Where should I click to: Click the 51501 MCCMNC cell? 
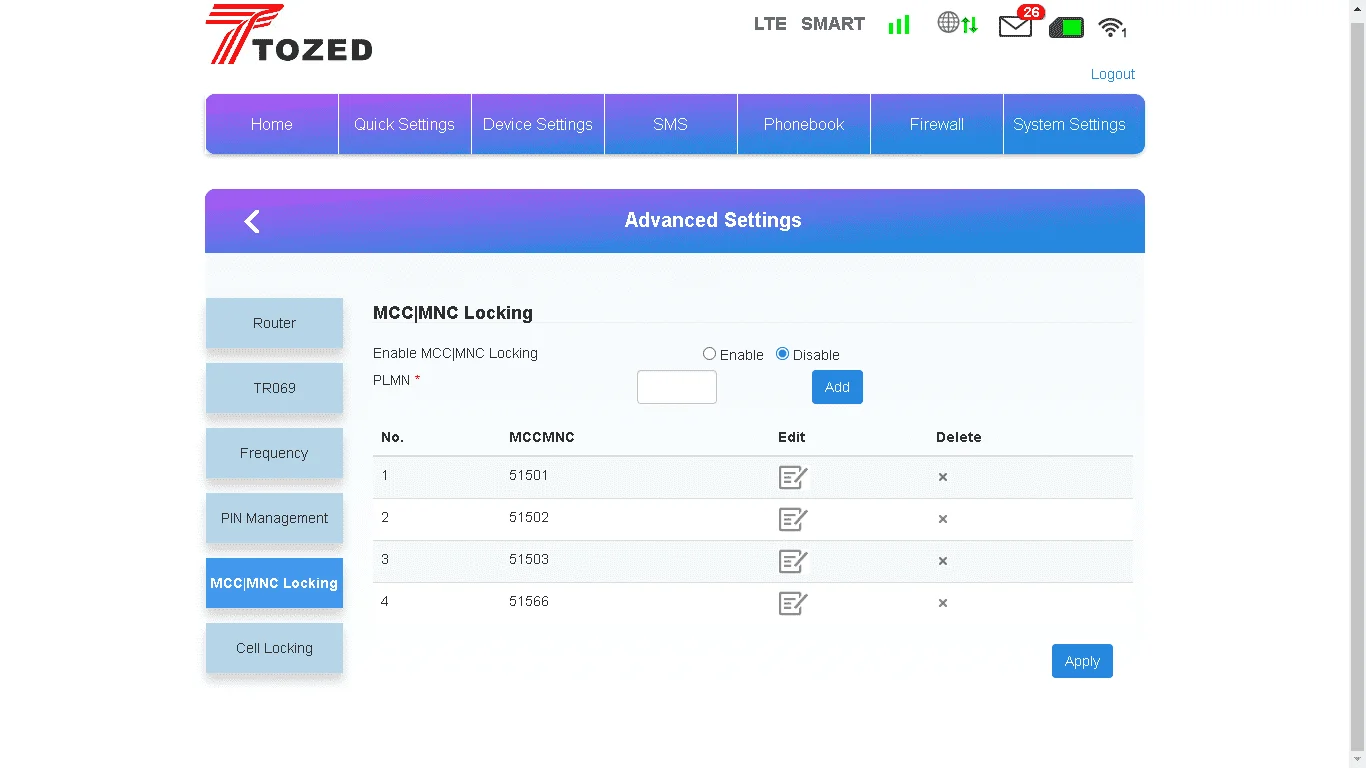coord(529,476)
